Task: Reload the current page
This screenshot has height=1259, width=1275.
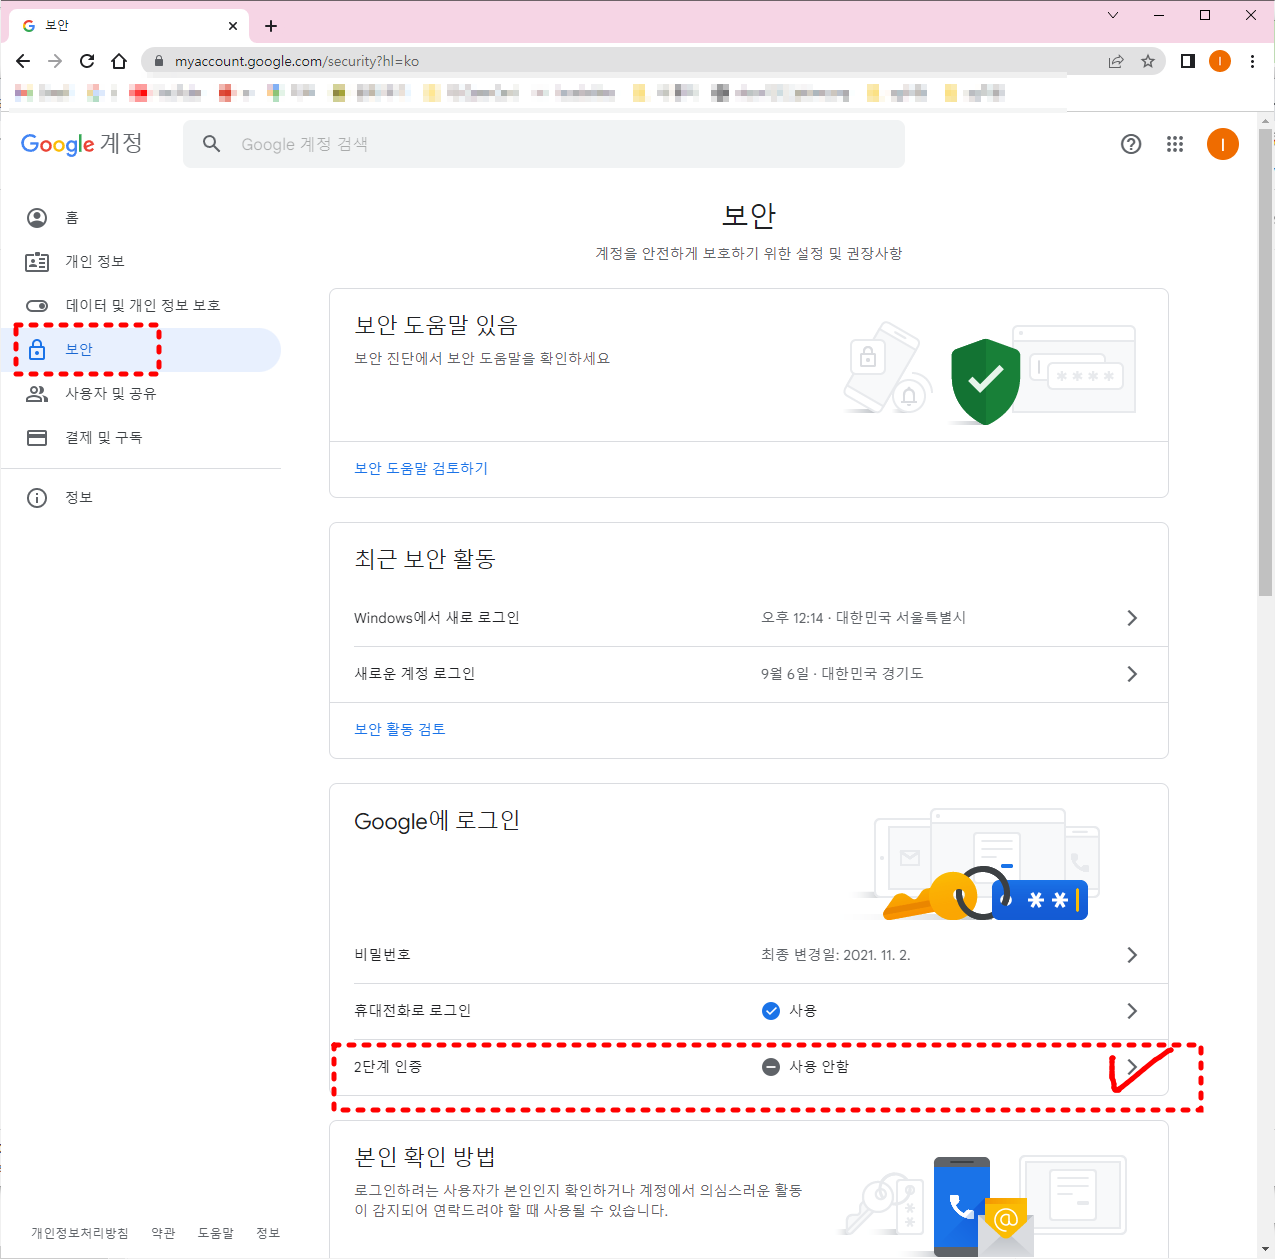Action: click(87, 61)
